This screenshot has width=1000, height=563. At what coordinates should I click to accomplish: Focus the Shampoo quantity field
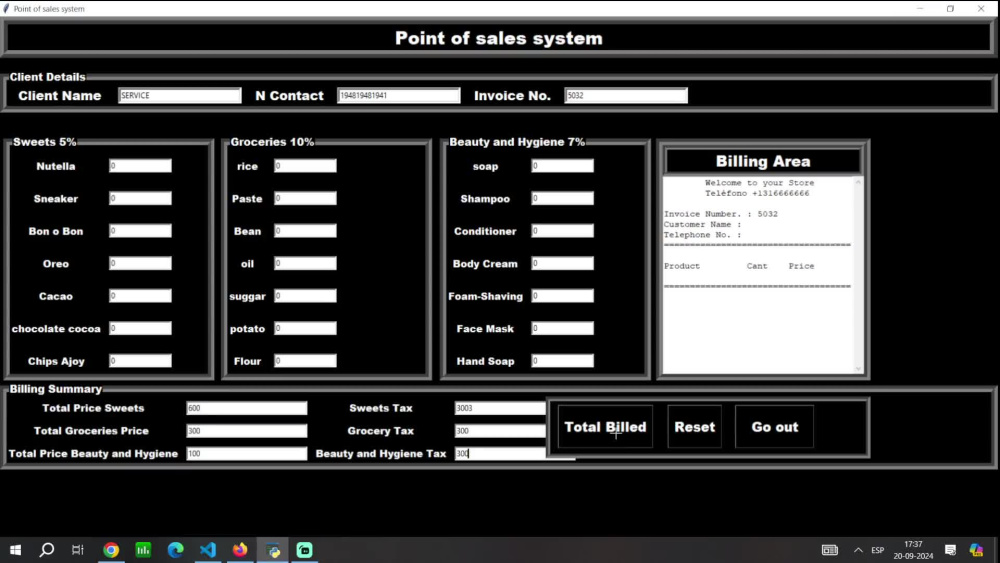562,198
